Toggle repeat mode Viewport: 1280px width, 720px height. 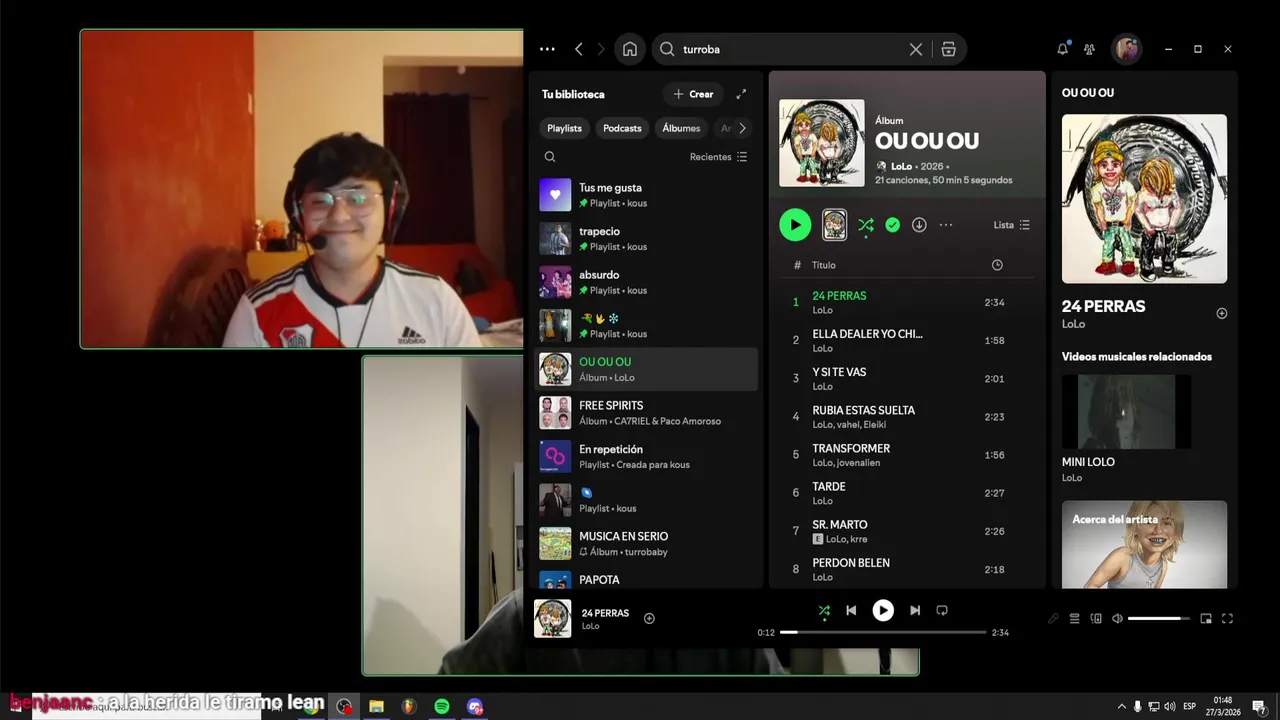(x=942, y=610)
